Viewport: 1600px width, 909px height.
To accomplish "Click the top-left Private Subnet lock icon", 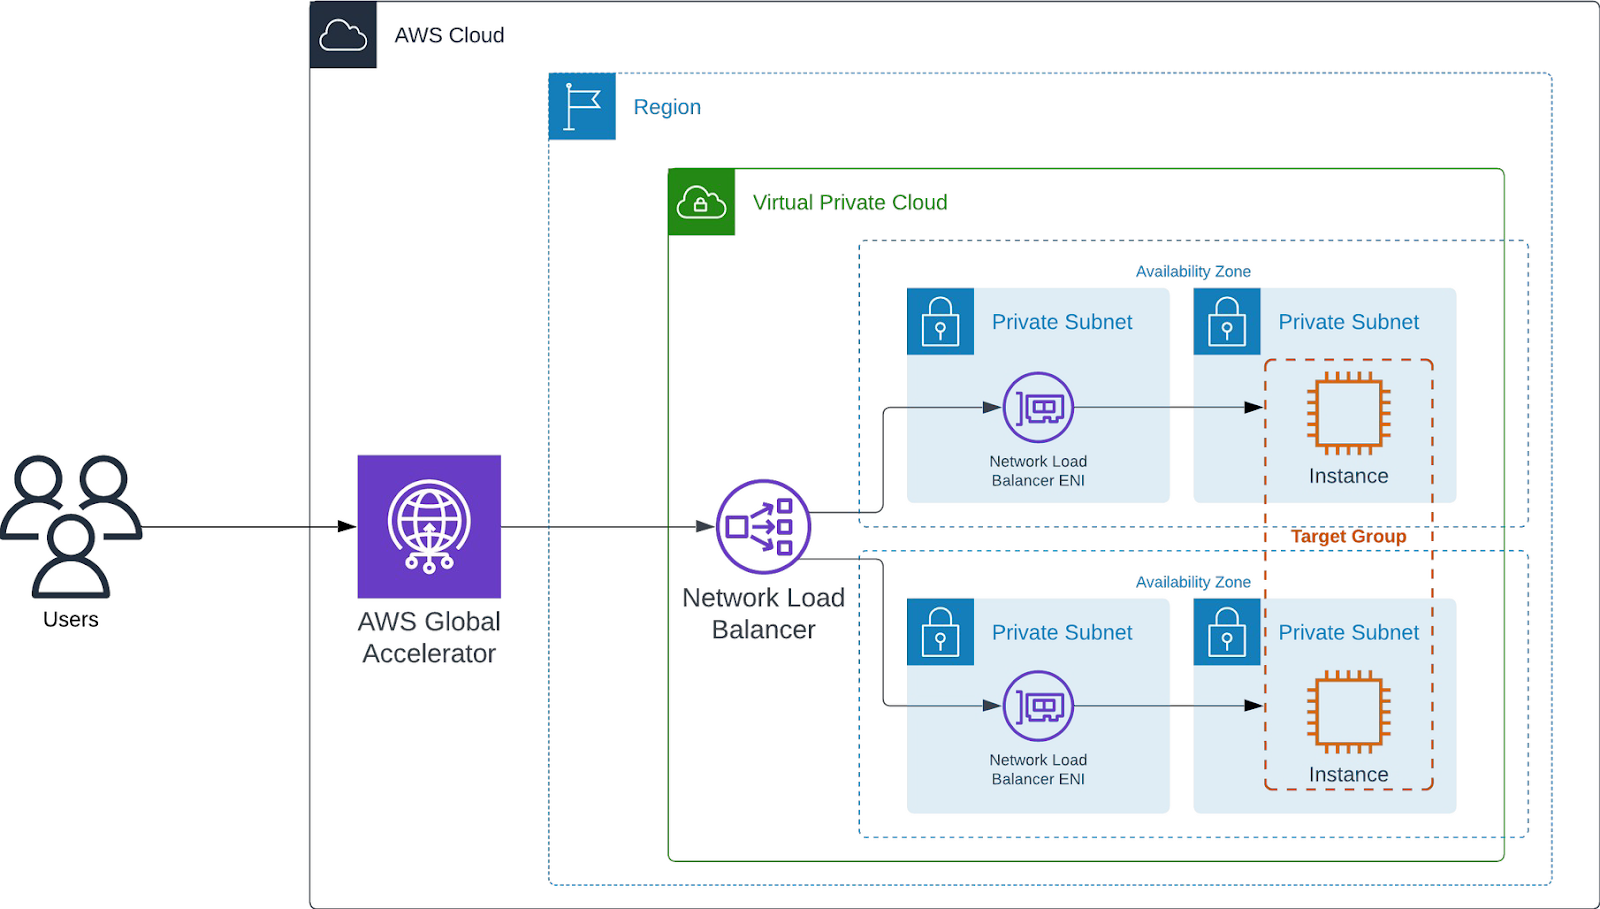I will click(x=939, y=321).
